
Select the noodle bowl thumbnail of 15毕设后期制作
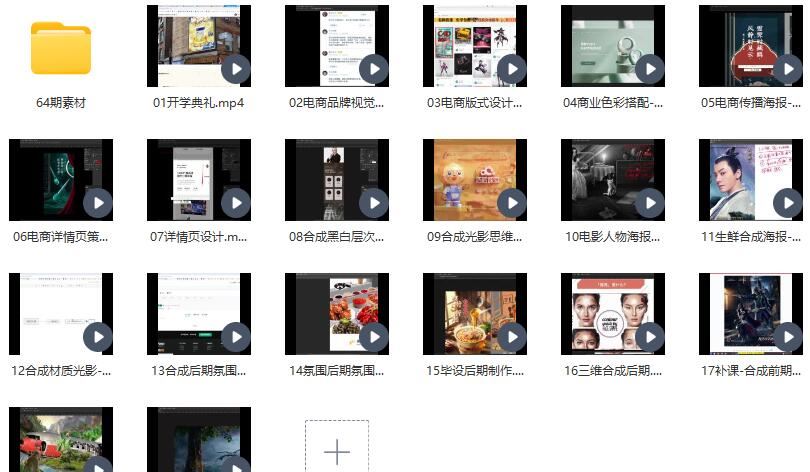(x=475, y=313)
